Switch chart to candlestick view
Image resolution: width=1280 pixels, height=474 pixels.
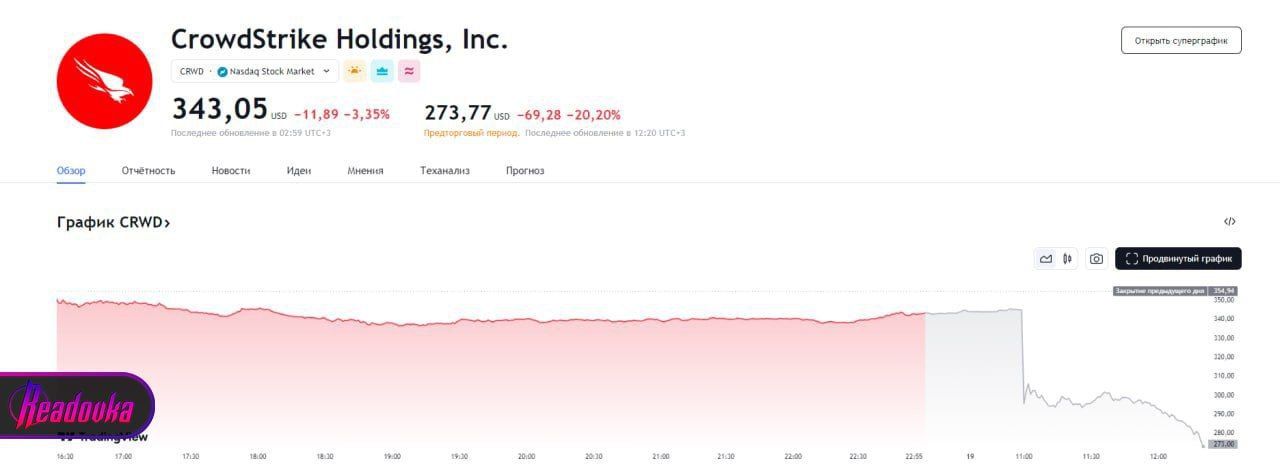(x=1068, y=259)
